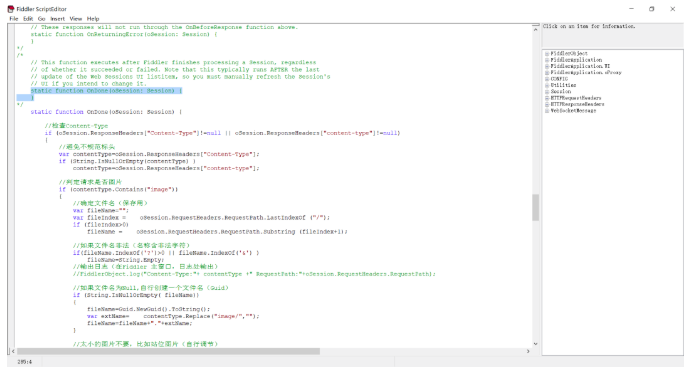686x370 pixels.
Task: Expand the WebSocketMessage tree node
Action: click(547, 111)
